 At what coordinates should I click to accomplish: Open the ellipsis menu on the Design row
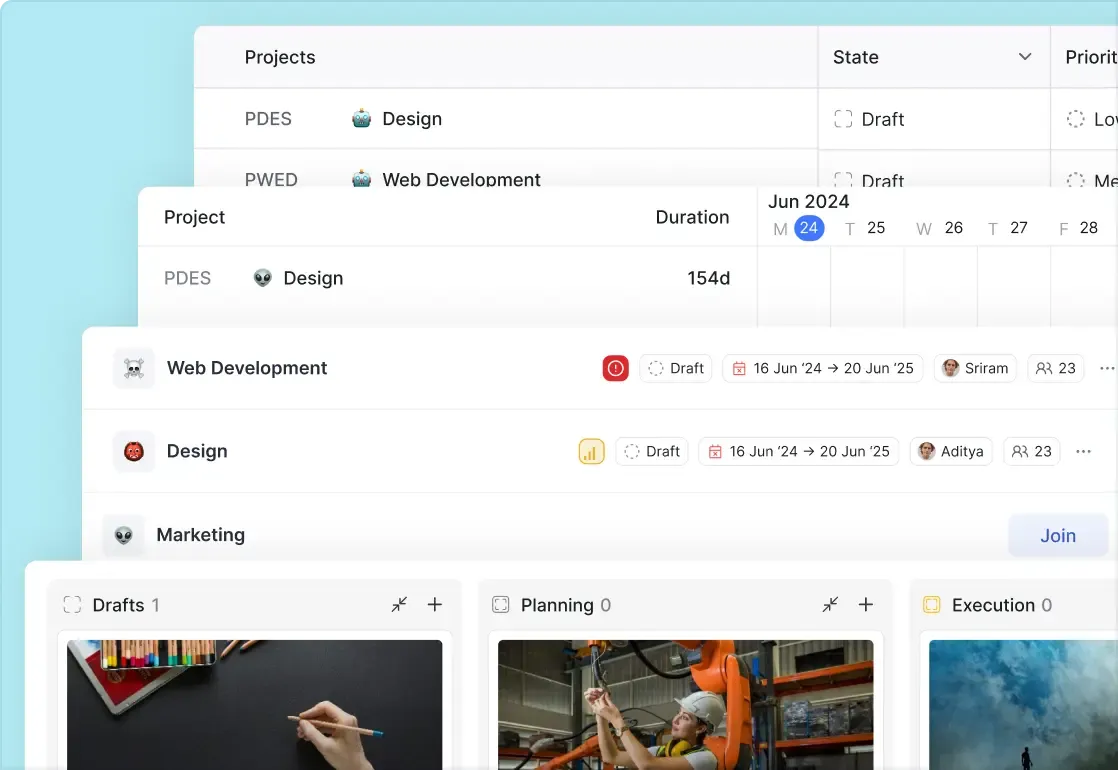[1083, 451]
